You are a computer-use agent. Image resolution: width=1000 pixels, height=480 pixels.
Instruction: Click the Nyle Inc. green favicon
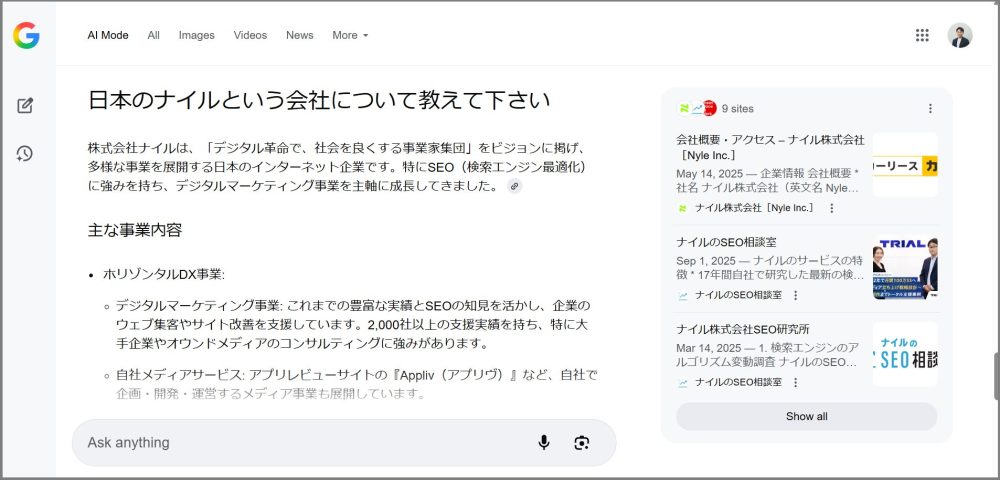point(682,208)
